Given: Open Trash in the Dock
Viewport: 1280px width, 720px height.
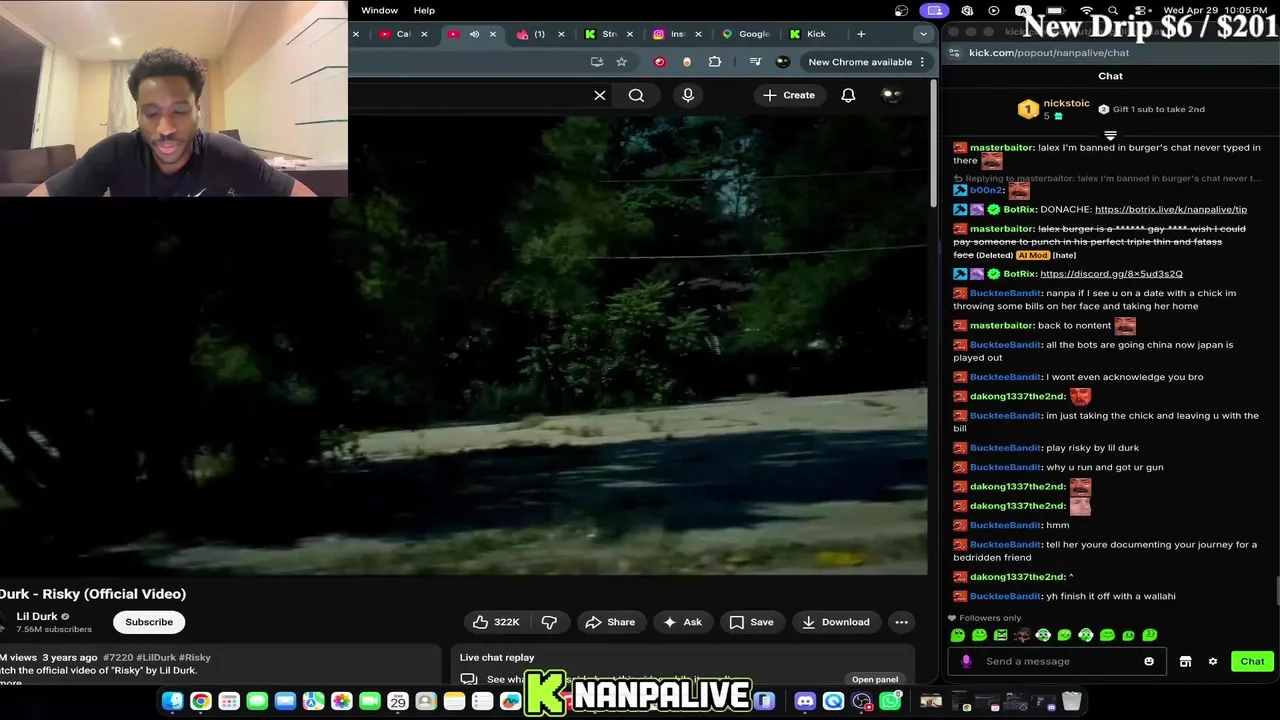Looking at the screenshot, I should pyautogui.click(x=1071, y=701).
